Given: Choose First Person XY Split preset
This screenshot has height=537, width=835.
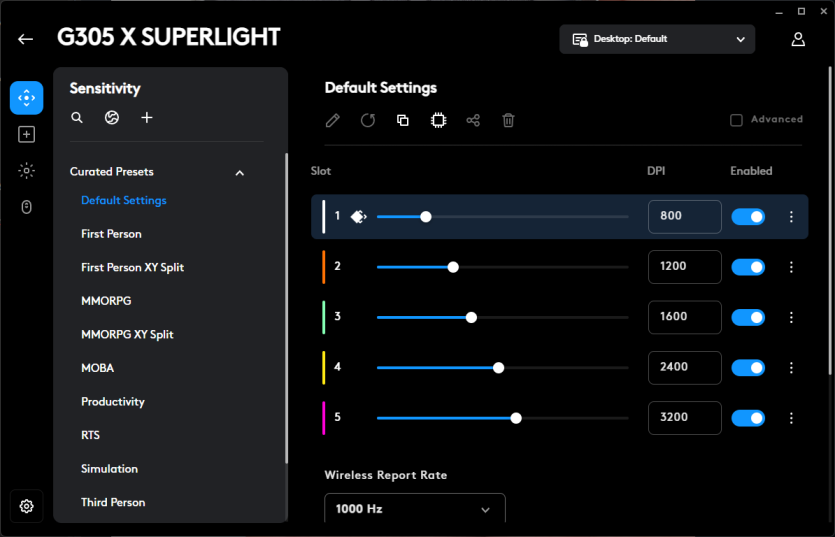Looking at the screenshot, I should (133, 267).
